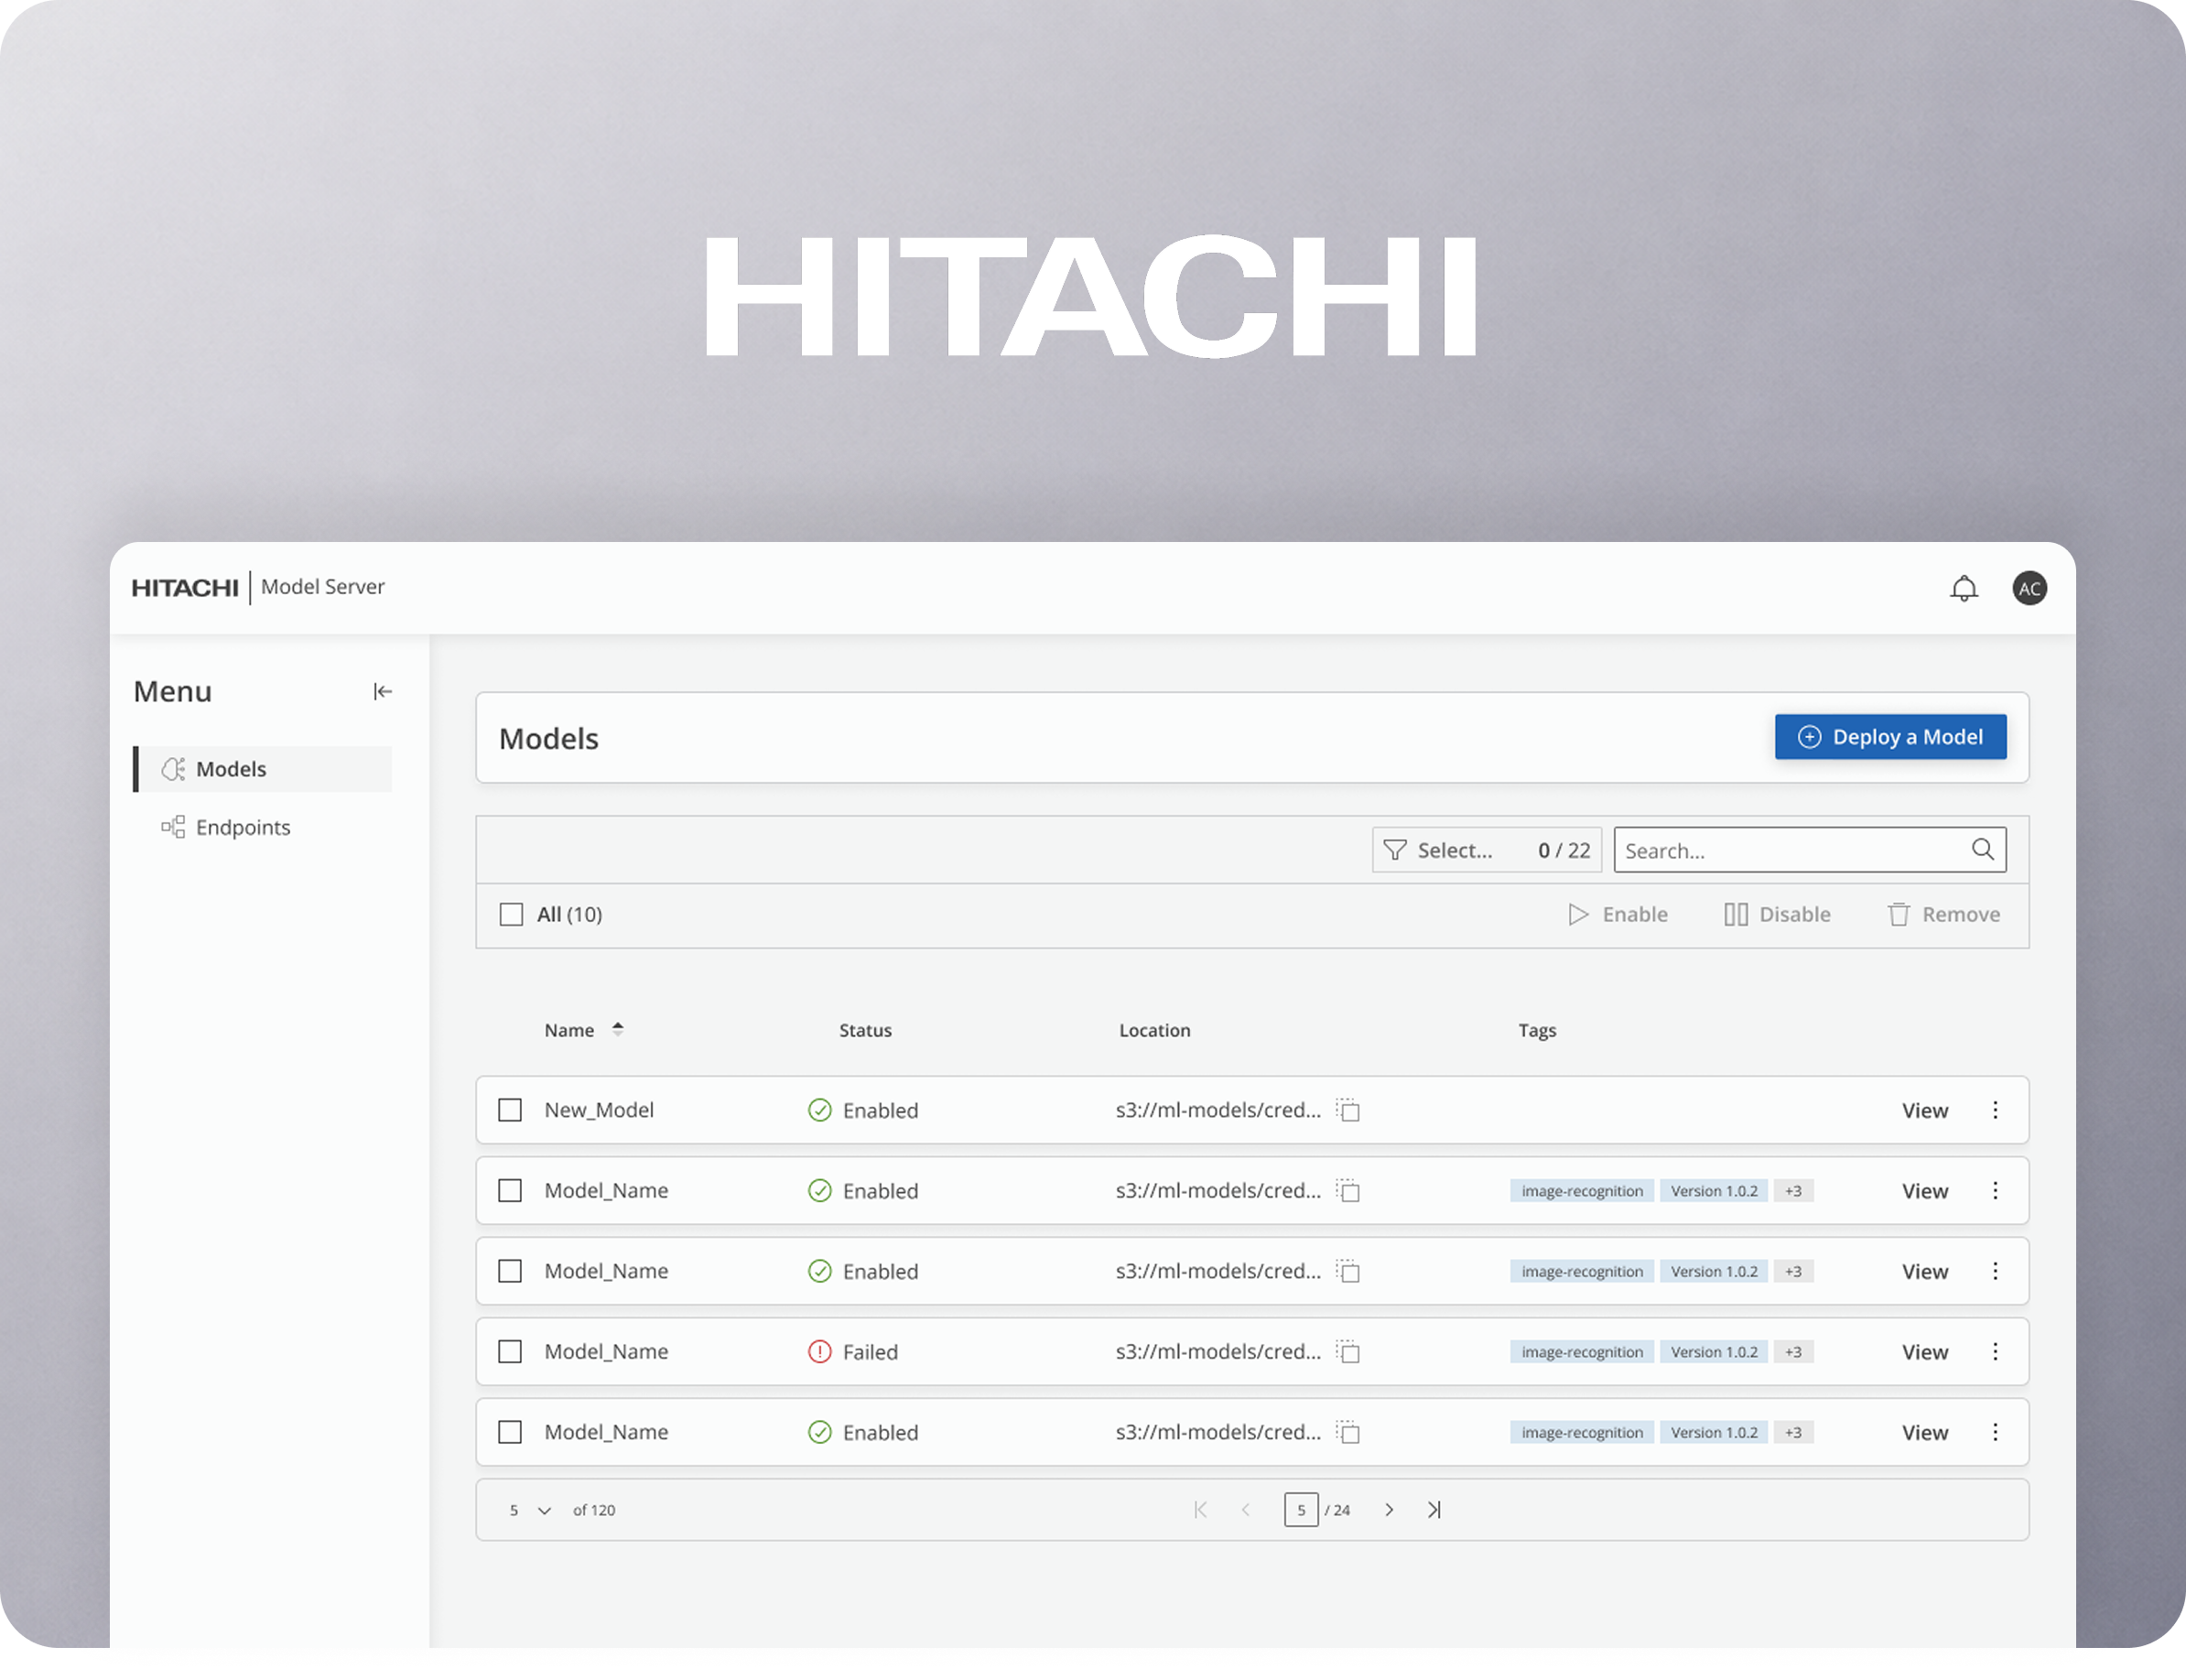
Task: Click View in the third row
Action: tap(1924, 1271)
